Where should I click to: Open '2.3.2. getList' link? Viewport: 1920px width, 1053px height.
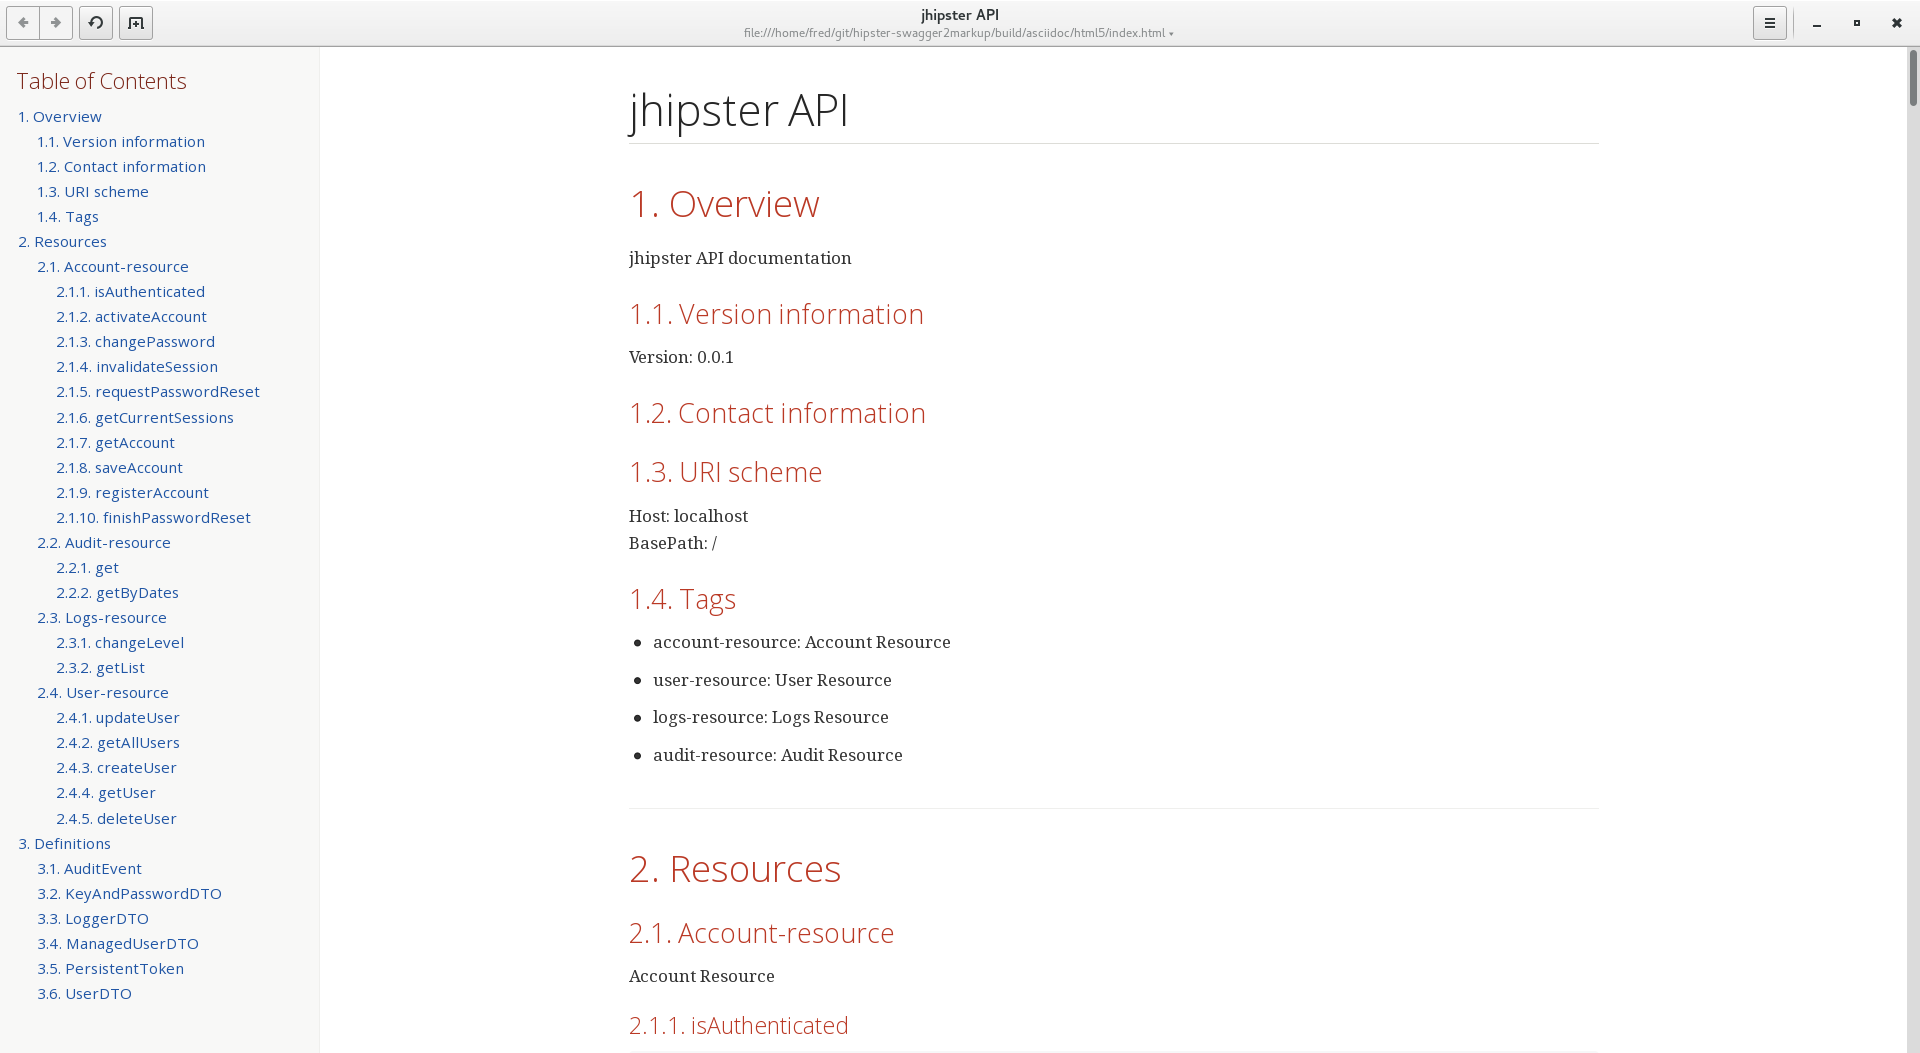pos(101,667)
